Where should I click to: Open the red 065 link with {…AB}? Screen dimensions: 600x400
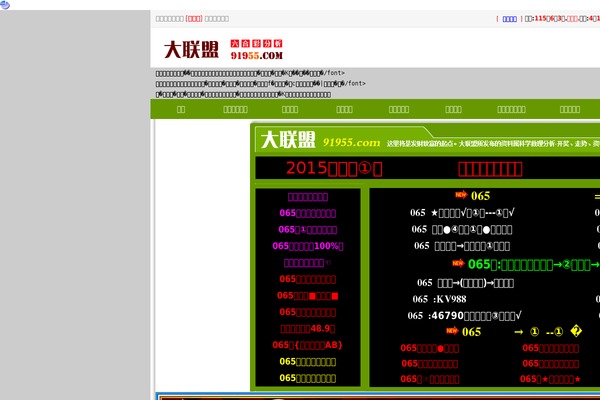point(308,345)
